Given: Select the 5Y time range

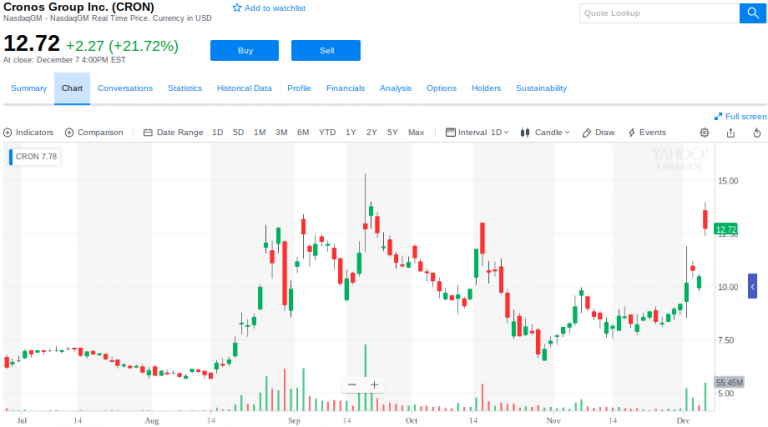Looking at the screenshot, I should 392,132.
